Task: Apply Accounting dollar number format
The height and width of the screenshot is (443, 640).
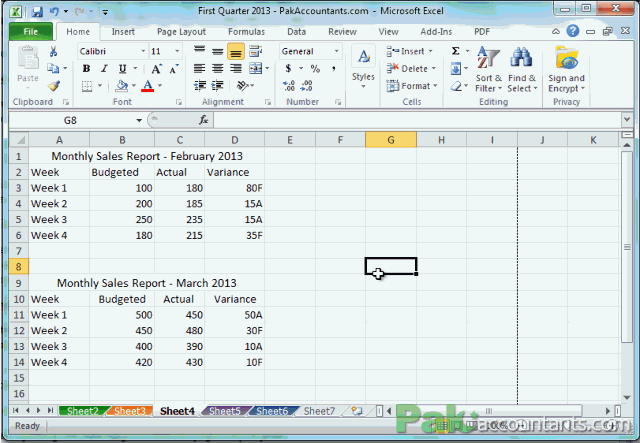Action: 288,69
